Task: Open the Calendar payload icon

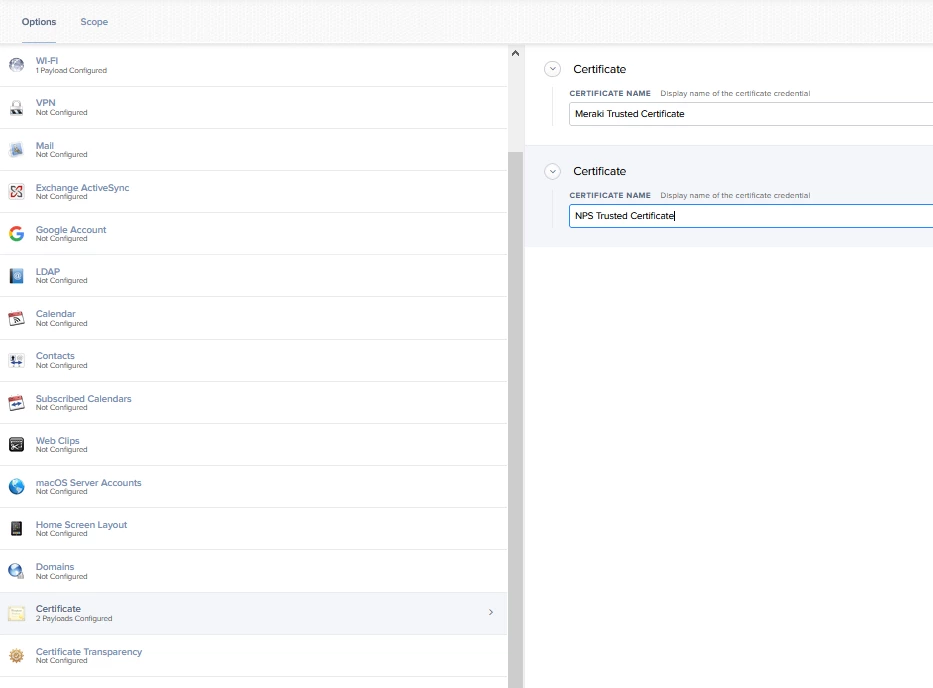Action: point(17,318)
